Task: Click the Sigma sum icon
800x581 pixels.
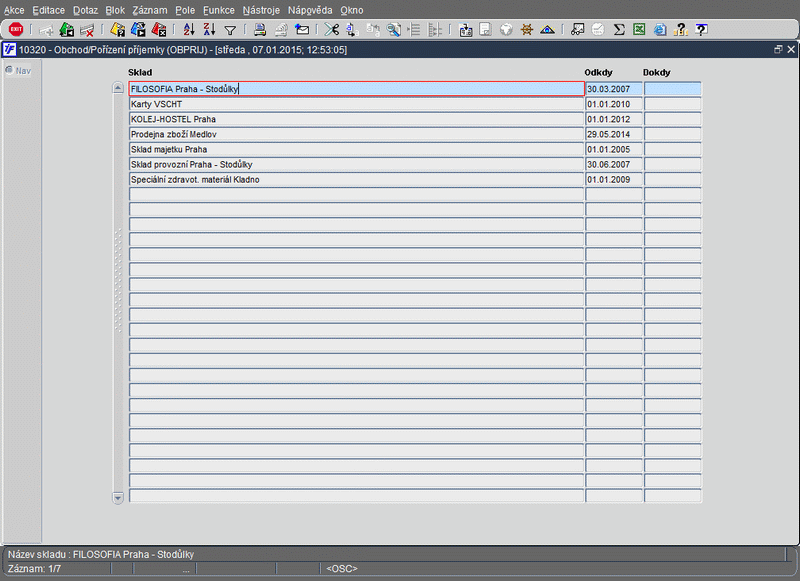Action: (x=619, y=30)
